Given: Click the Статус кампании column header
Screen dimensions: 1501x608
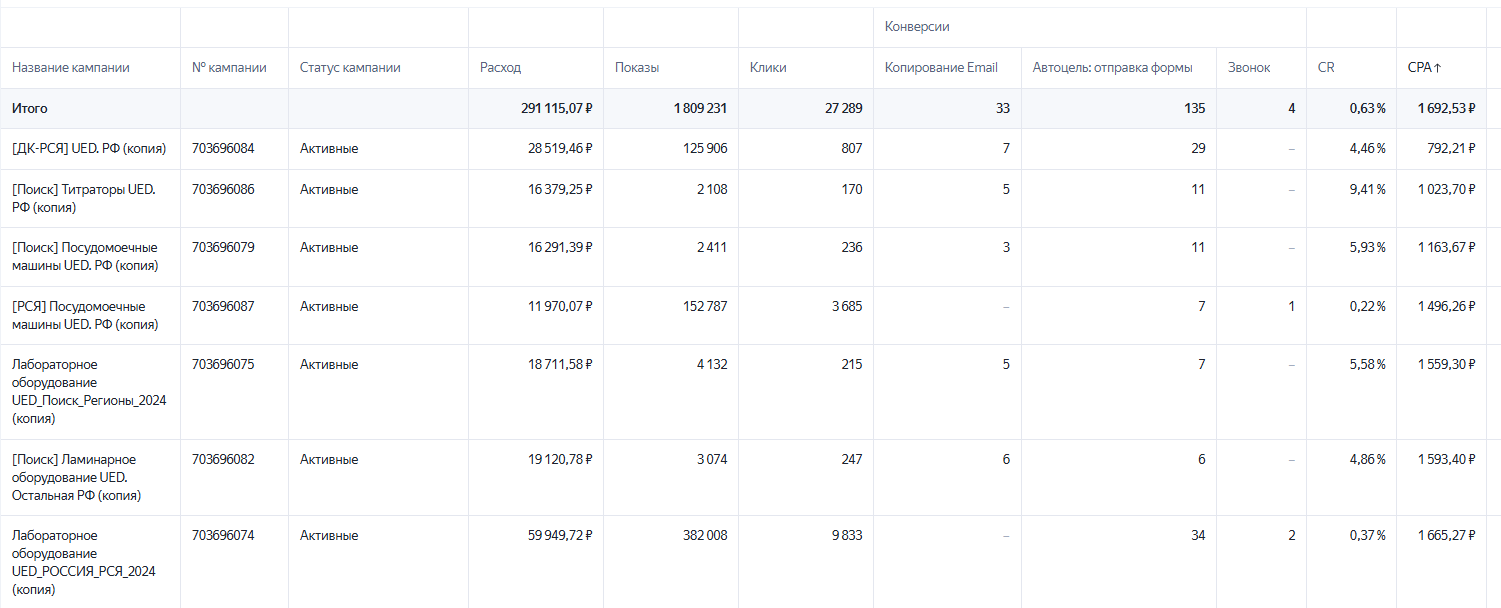Looking at the screenshot, I should (350, 68).
